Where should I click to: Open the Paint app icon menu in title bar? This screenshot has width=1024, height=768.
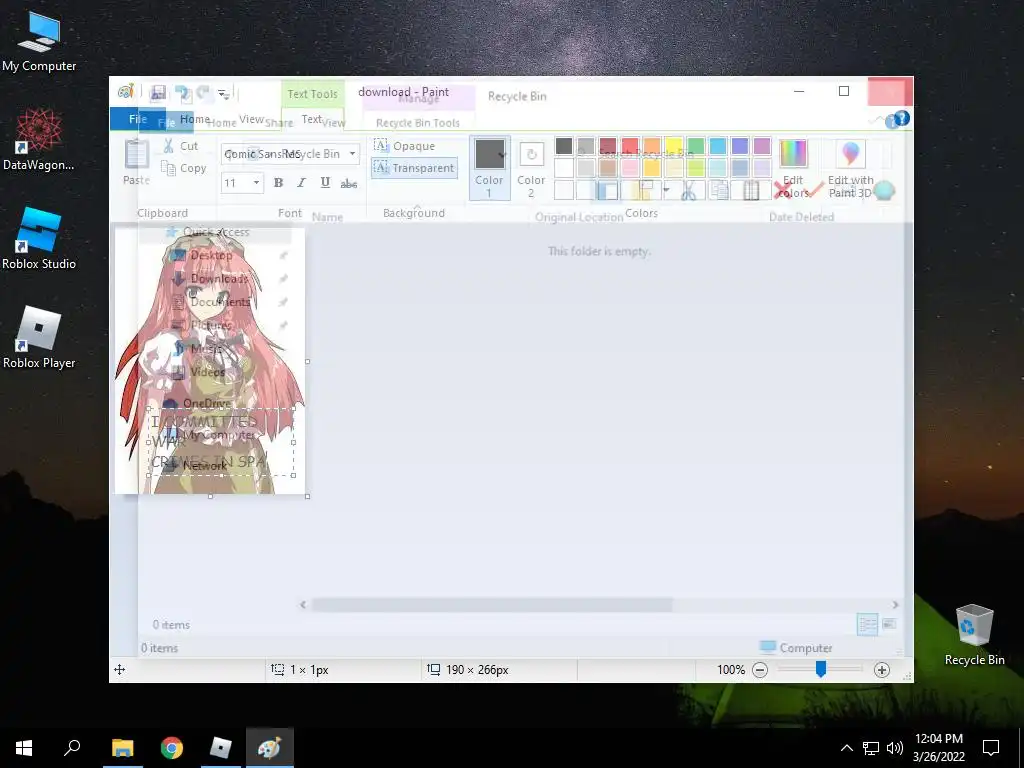125,92
